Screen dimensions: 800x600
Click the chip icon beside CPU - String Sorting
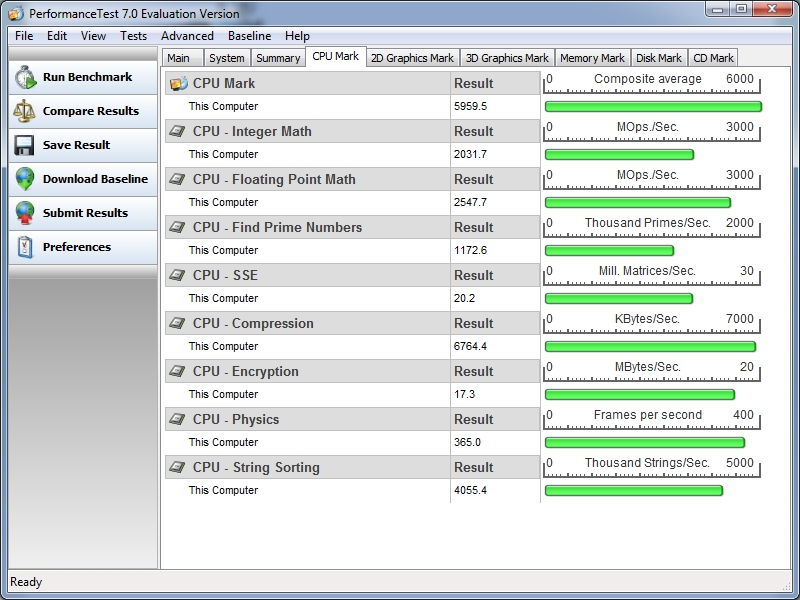[177, 467]
